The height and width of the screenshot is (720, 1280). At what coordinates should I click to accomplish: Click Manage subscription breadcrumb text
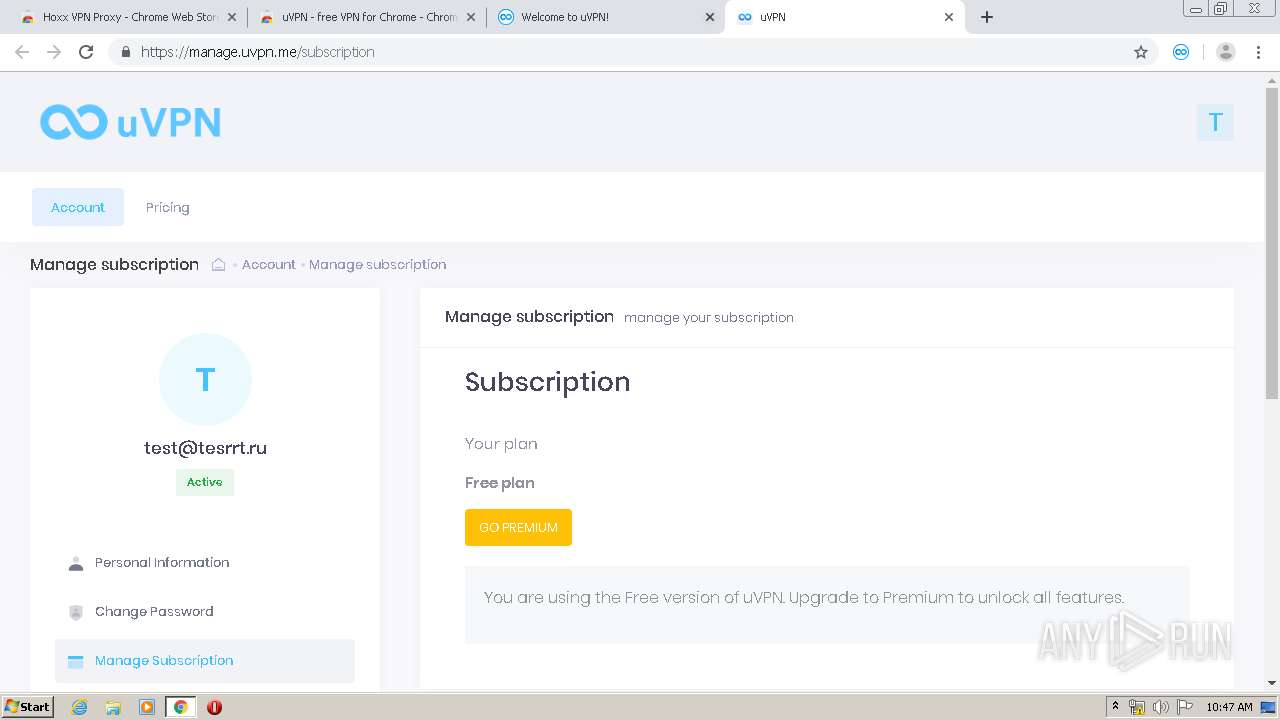[378, 264]
